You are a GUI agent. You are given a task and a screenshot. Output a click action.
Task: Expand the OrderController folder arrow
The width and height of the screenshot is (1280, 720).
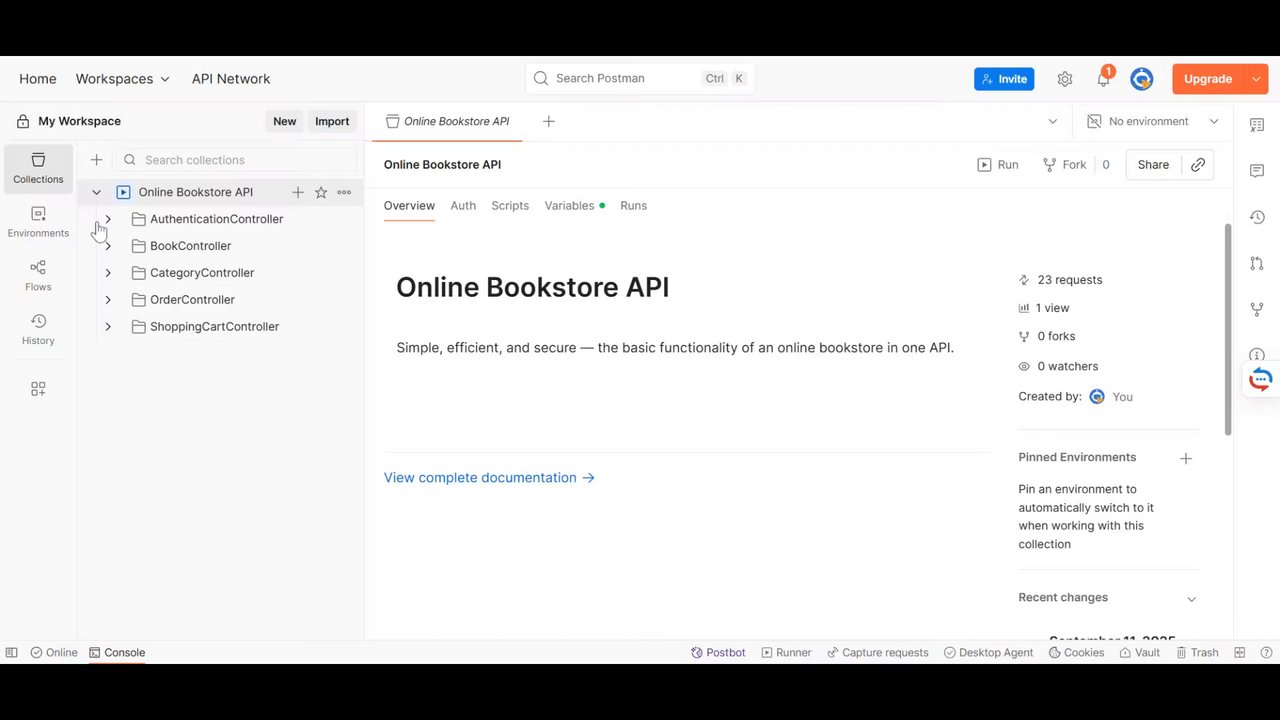108,300
